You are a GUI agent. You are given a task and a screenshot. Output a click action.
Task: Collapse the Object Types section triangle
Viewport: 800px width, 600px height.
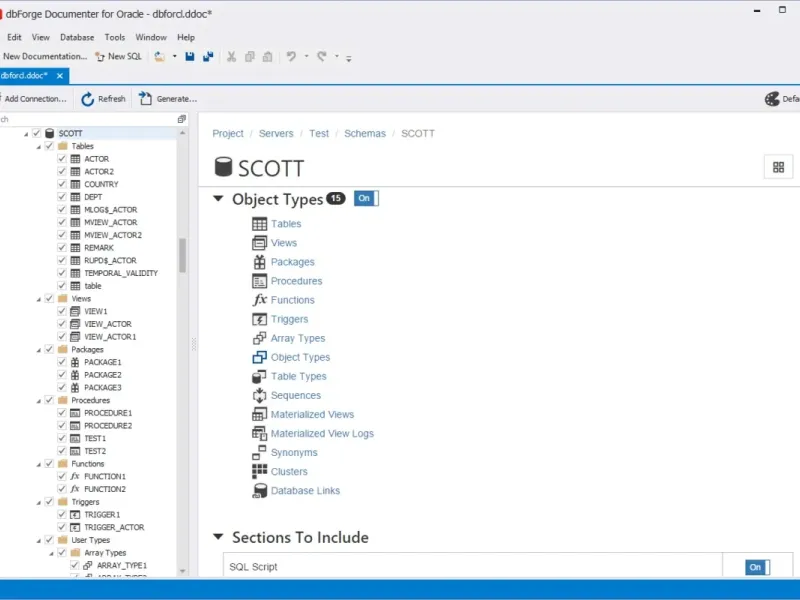(218, 198)
